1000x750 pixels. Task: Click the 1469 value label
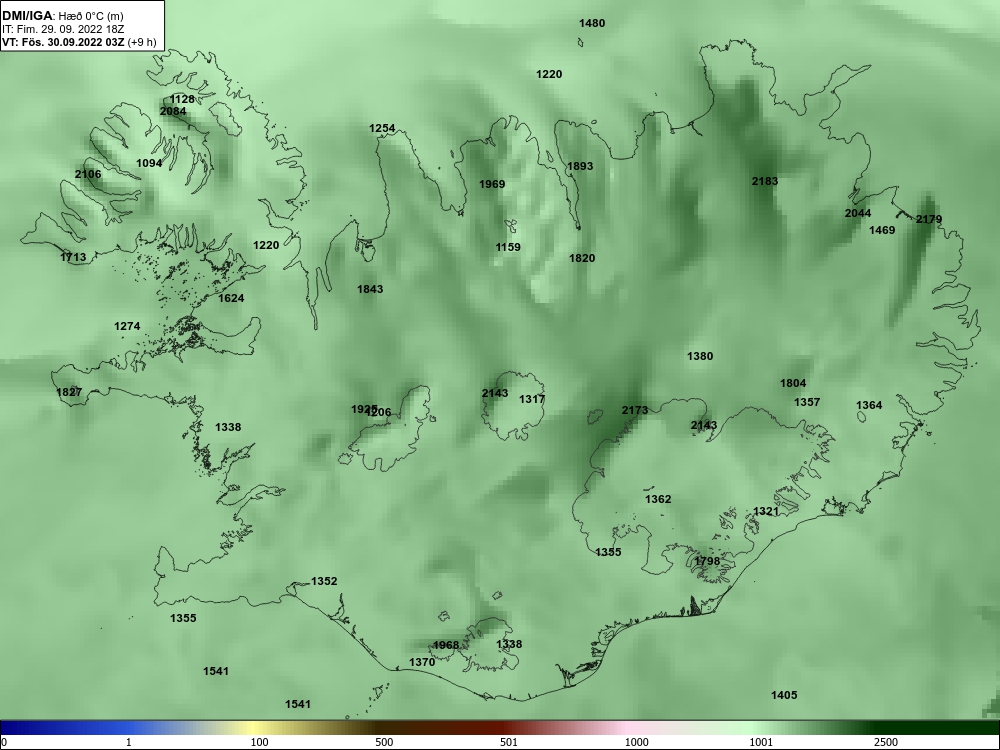point(882,230)
